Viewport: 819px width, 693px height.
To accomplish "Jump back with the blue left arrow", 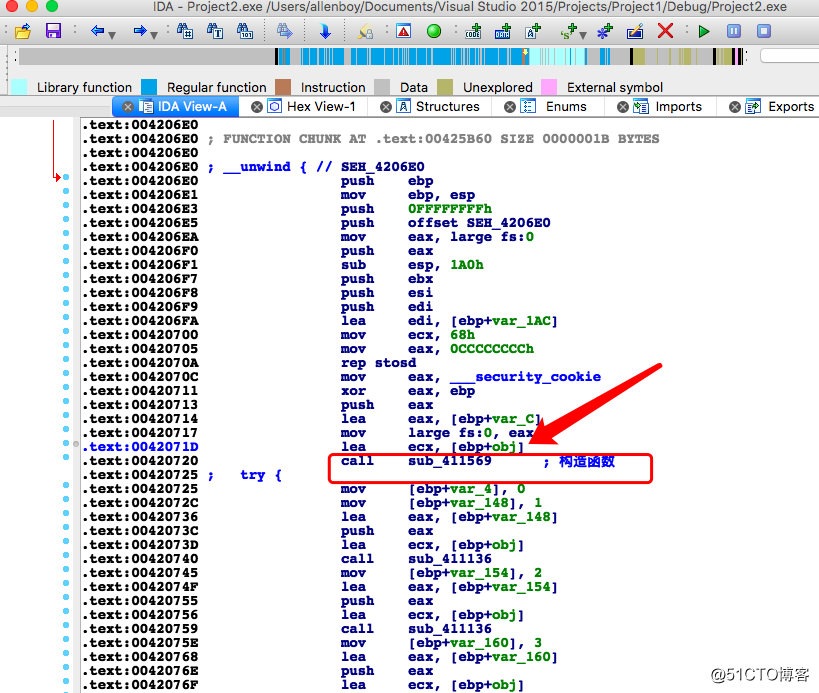I will [97, 31].
